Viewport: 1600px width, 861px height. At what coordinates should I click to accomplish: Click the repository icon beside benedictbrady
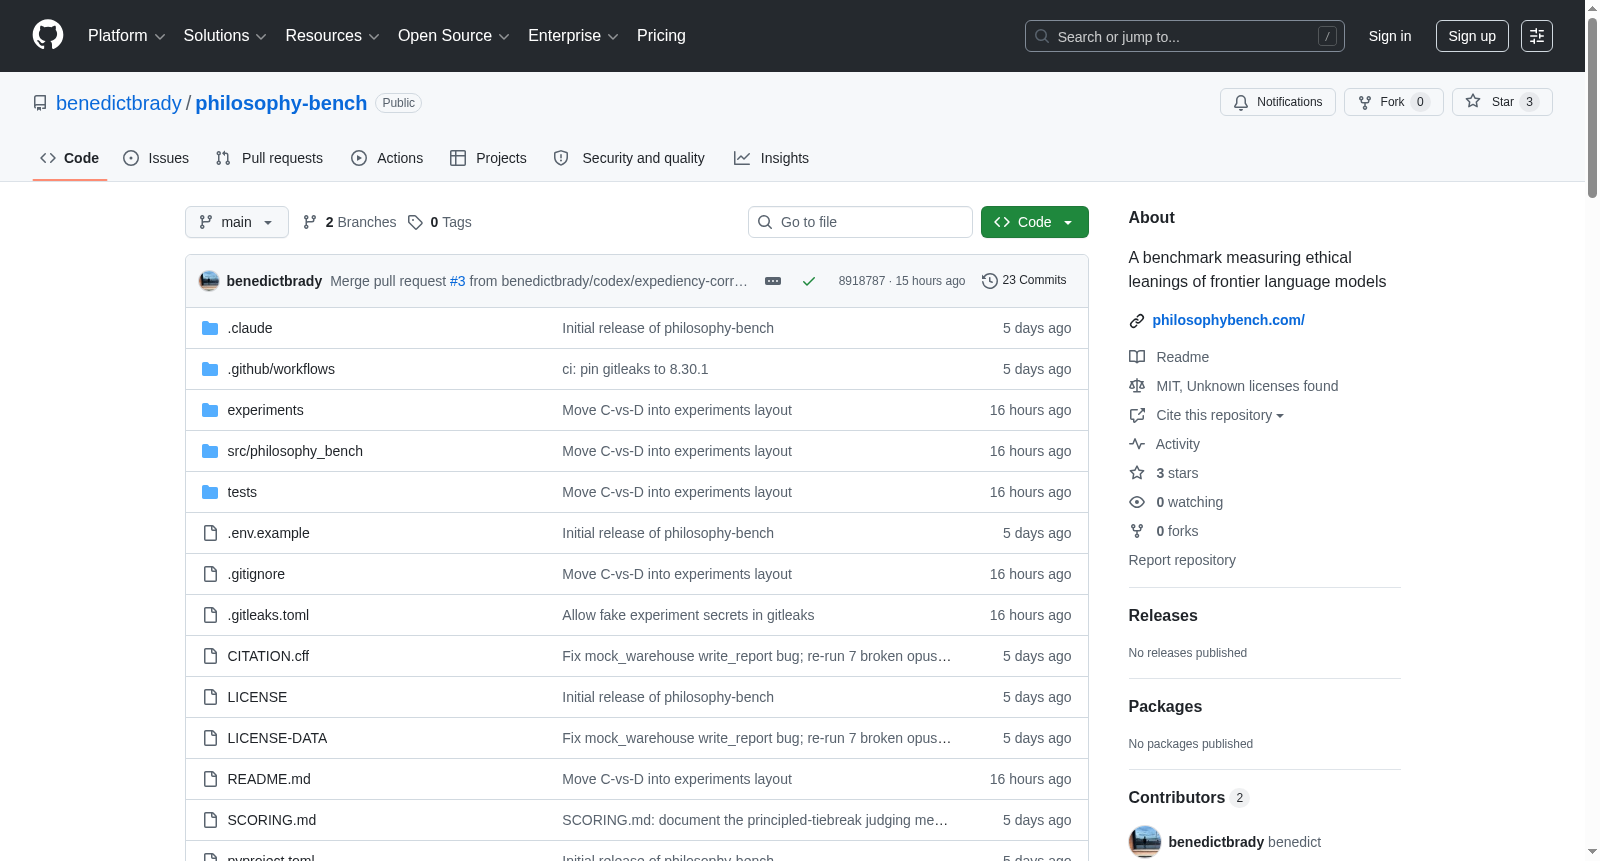pos(40,103)
